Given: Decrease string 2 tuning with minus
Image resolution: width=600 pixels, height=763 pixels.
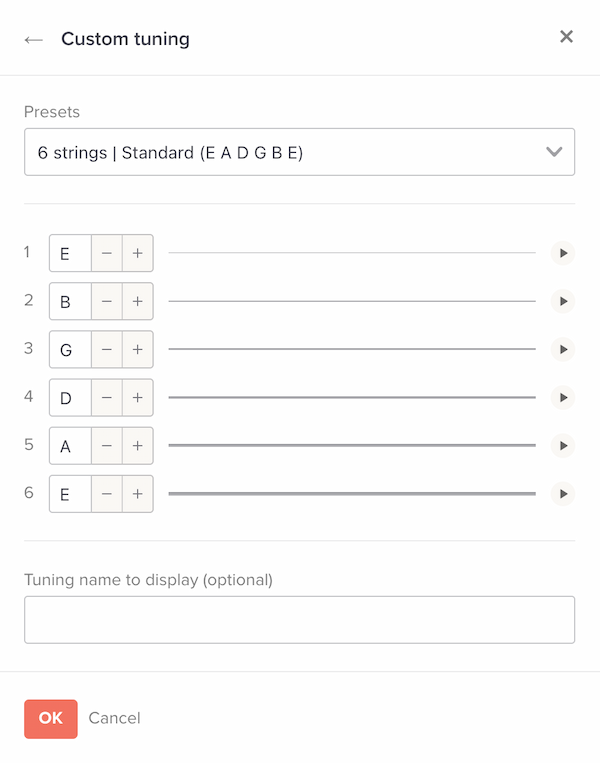Looking at the screenshot, I should tap(107, 301).
